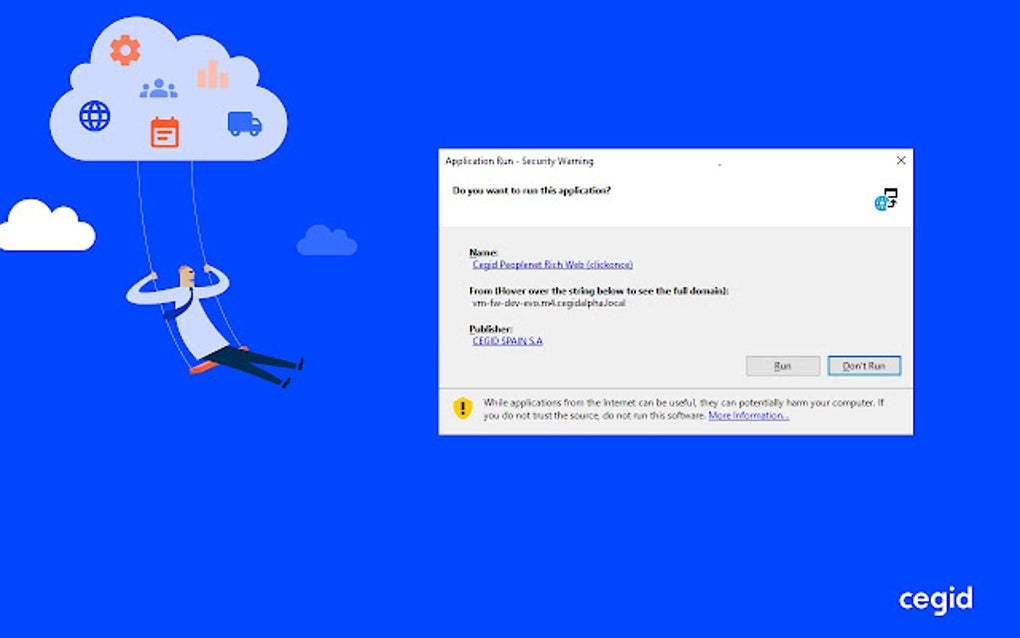The height and width of the screenshot is (638, 1020).
Task: Click the blue cloud near the dialog
Action: point(328,240)
